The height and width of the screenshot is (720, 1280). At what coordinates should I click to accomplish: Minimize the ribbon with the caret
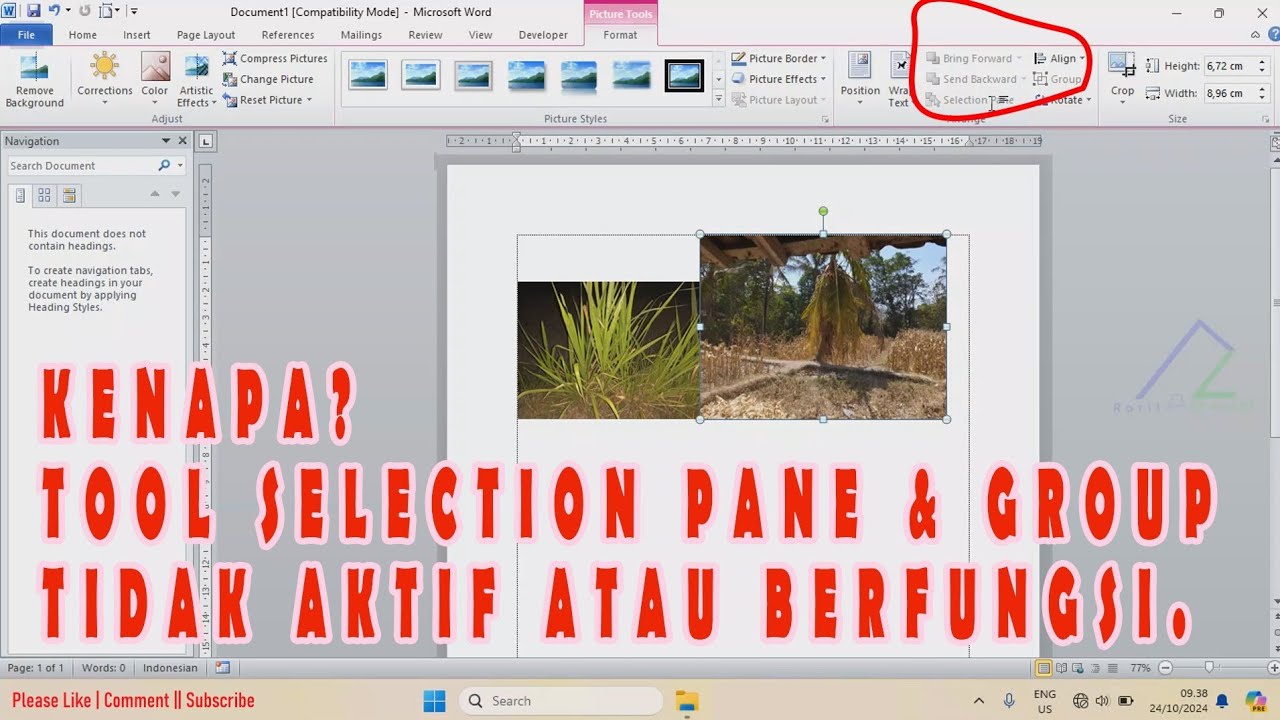click(1255, 35)
